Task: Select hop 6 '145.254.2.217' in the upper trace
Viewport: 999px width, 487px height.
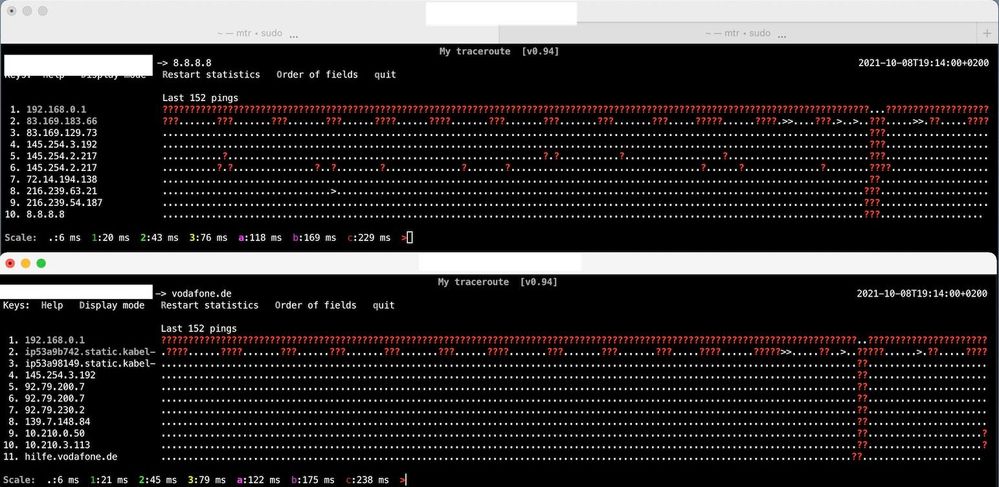Action: tap(62, 168)
